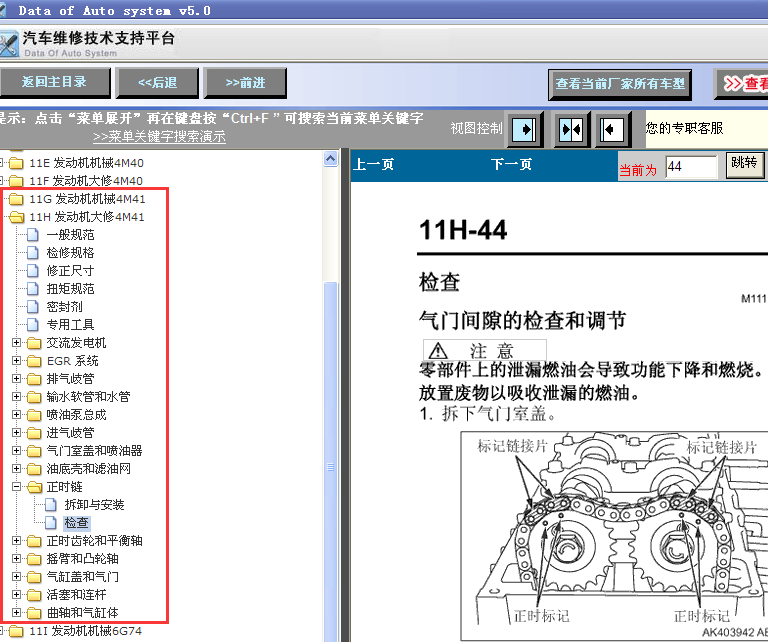Image resolution: width=768 pixels, height=642 pixels.
Task: Click the collapse-left view control icon
Action: click(613, 130)
